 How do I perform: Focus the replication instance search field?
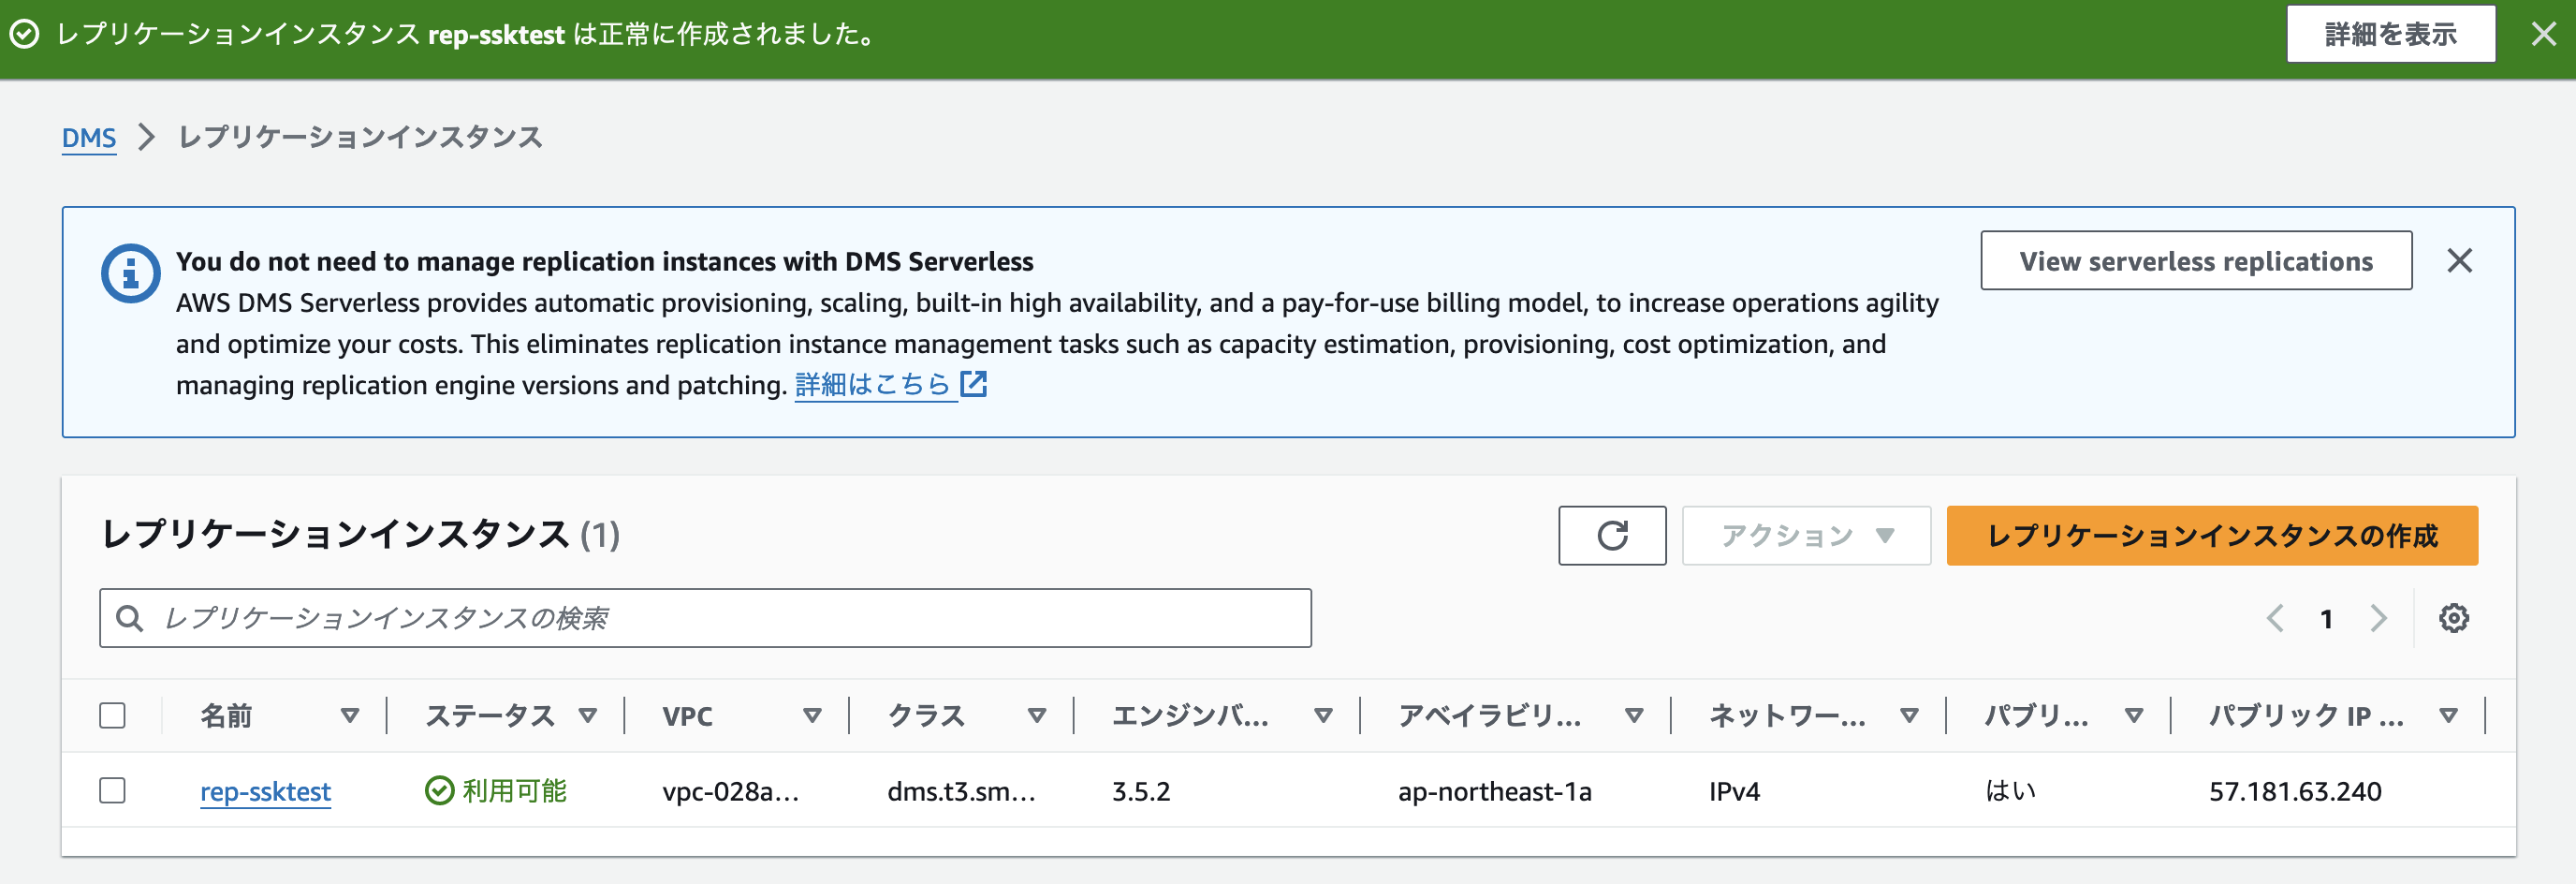pyautogui.click(x=705, y=618)
